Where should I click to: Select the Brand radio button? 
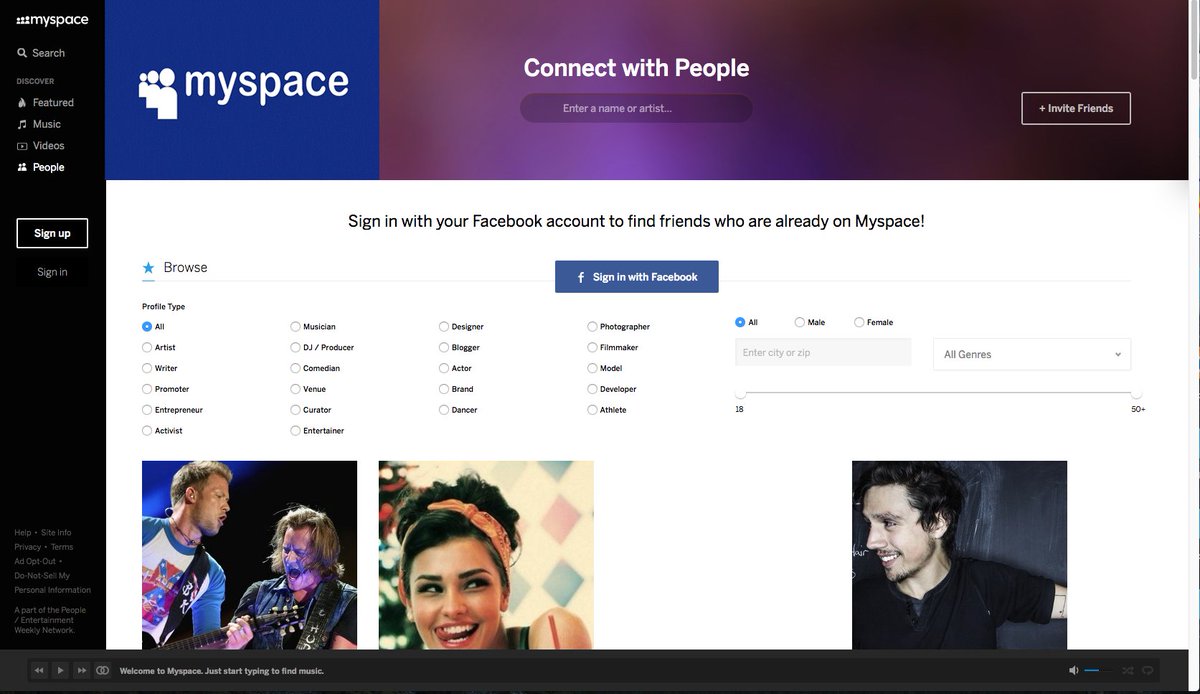tap(443, 389)
